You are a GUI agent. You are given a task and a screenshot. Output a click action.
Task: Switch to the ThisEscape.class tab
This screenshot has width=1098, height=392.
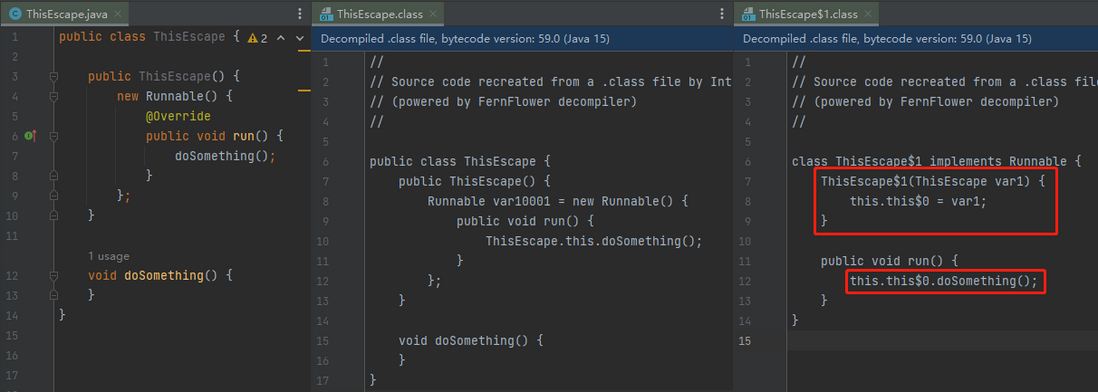point(377,13)
